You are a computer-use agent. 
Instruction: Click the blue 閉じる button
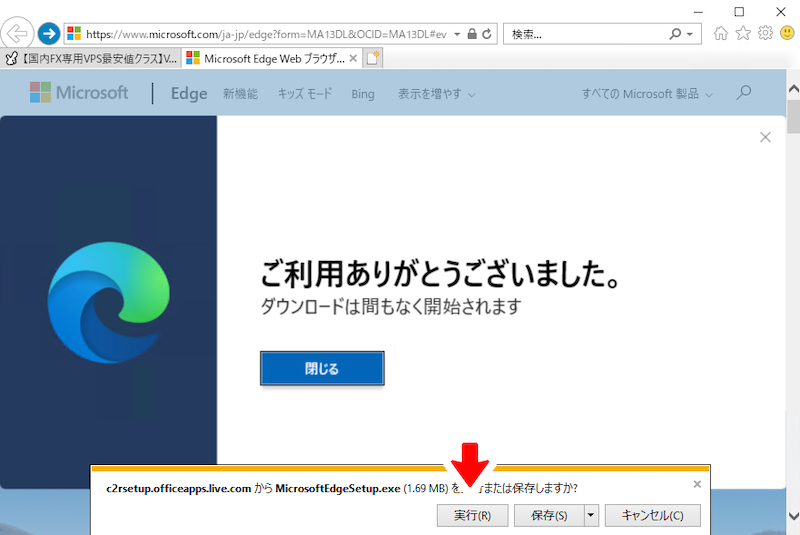322,368
